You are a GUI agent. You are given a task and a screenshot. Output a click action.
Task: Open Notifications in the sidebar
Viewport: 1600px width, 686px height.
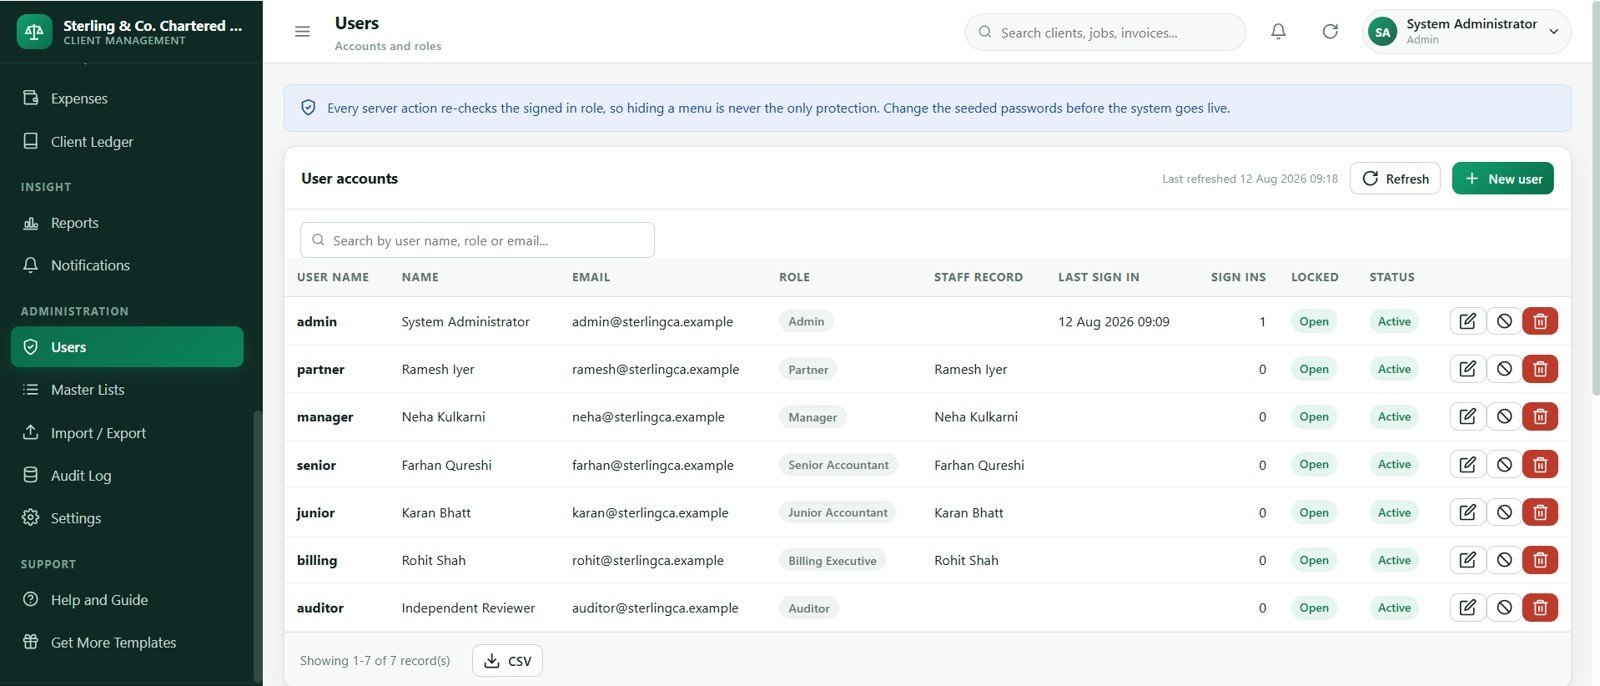127,265
